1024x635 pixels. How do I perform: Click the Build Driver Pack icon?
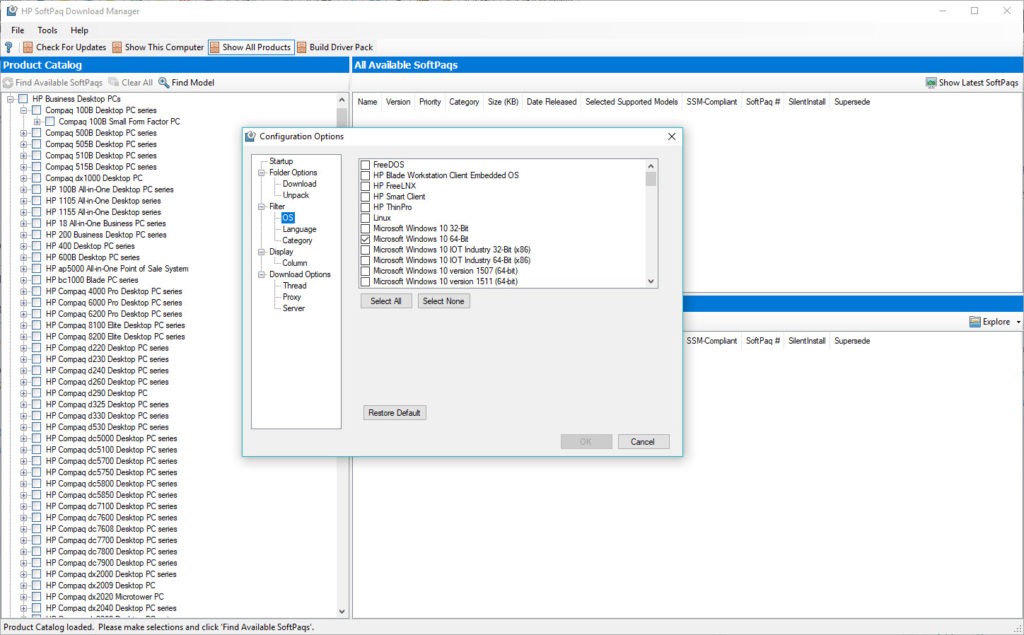coord(302,47)
